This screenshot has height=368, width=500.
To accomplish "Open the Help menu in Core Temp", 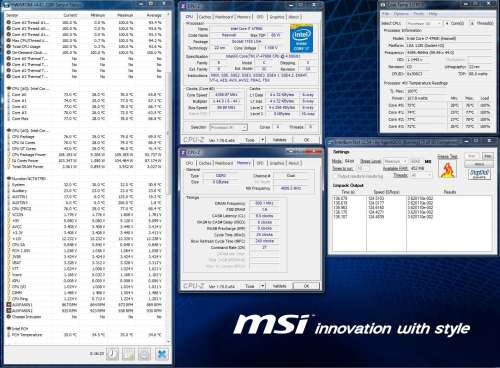I will click(433, 14).
